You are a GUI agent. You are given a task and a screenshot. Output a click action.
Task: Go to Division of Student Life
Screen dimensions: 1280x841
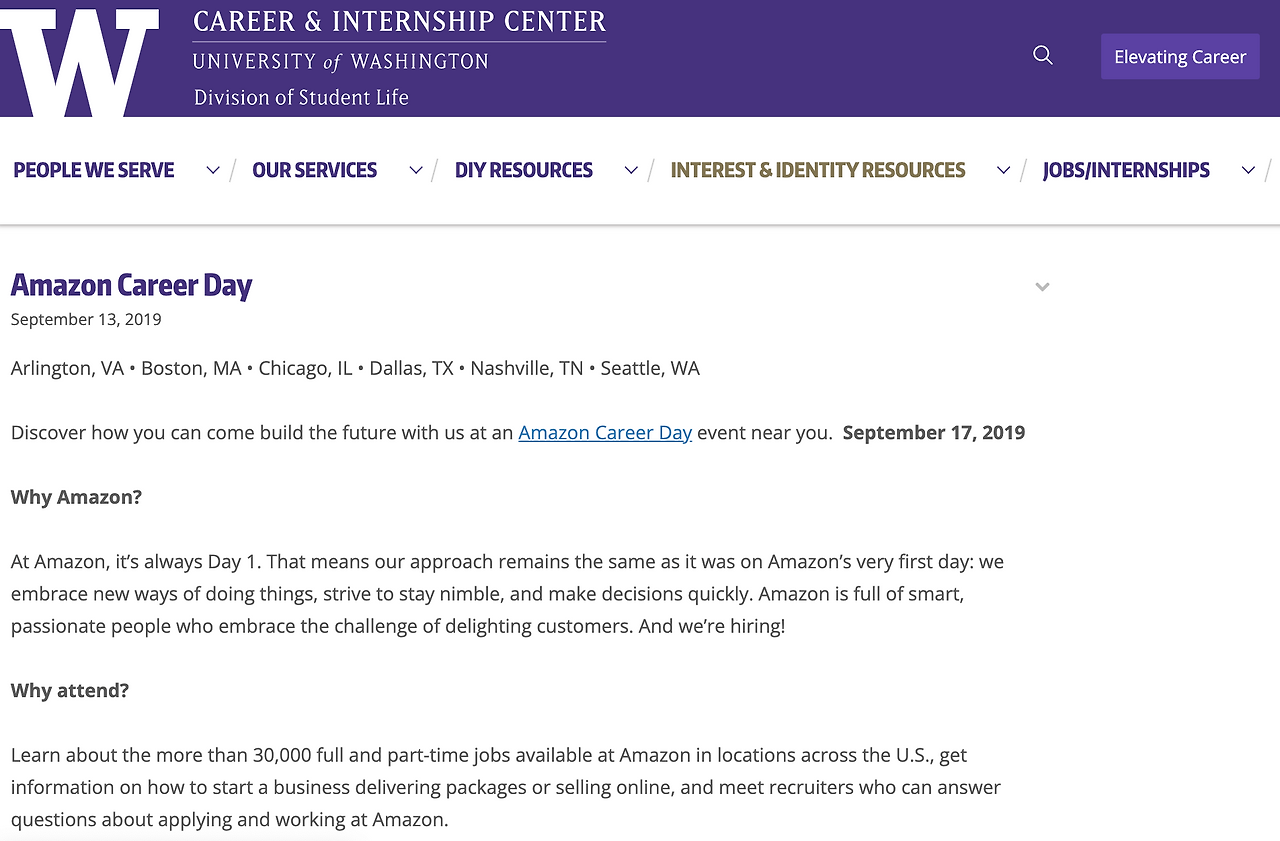pos(301,98)
